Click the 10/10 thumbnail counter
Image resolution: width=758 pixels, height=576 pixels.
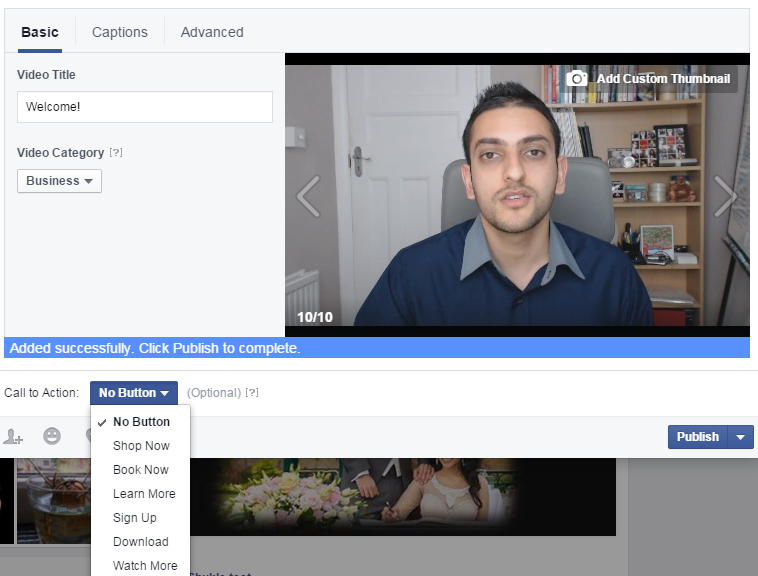pos(315,317)
